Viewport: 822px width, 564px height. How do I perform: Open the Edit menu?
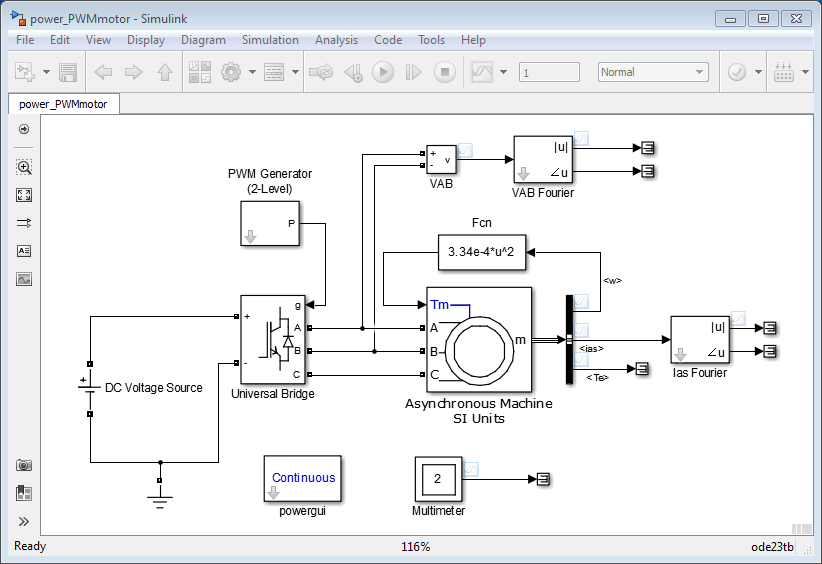coord(60,40)
